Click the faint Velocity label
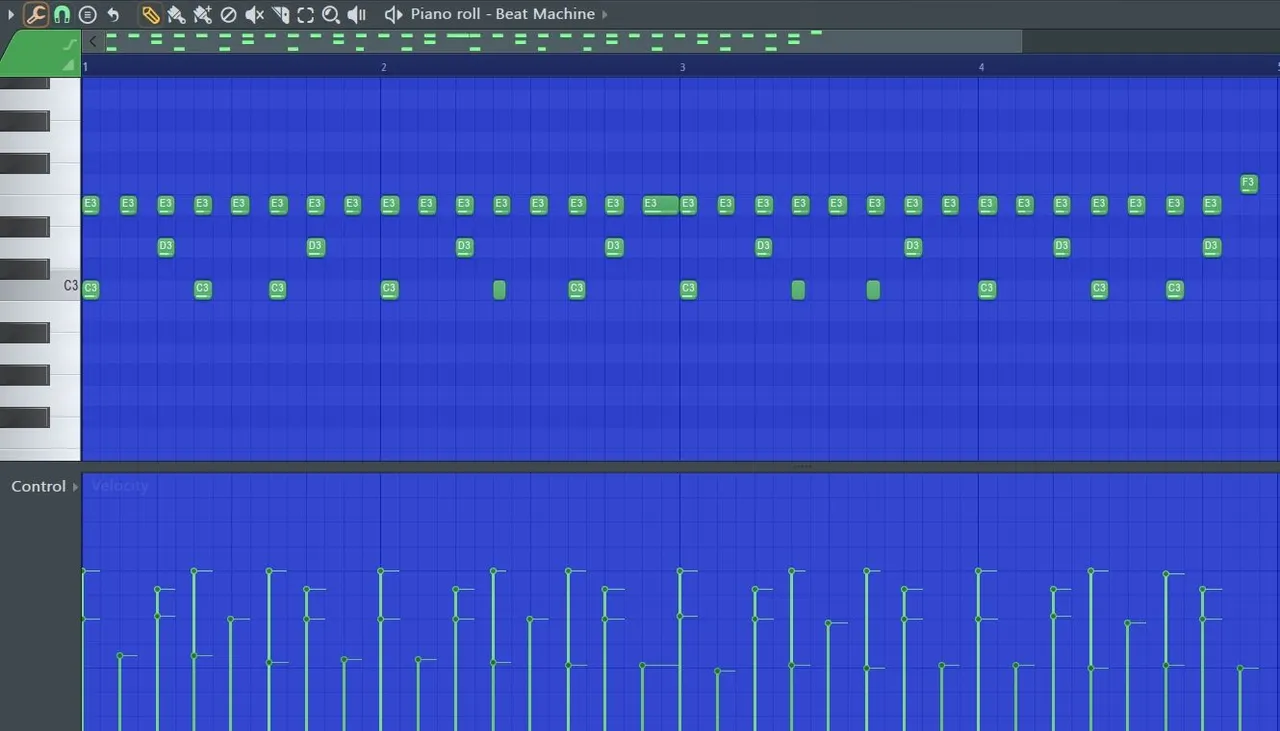This screenshot has height=731, width=1280. point(120,486)
